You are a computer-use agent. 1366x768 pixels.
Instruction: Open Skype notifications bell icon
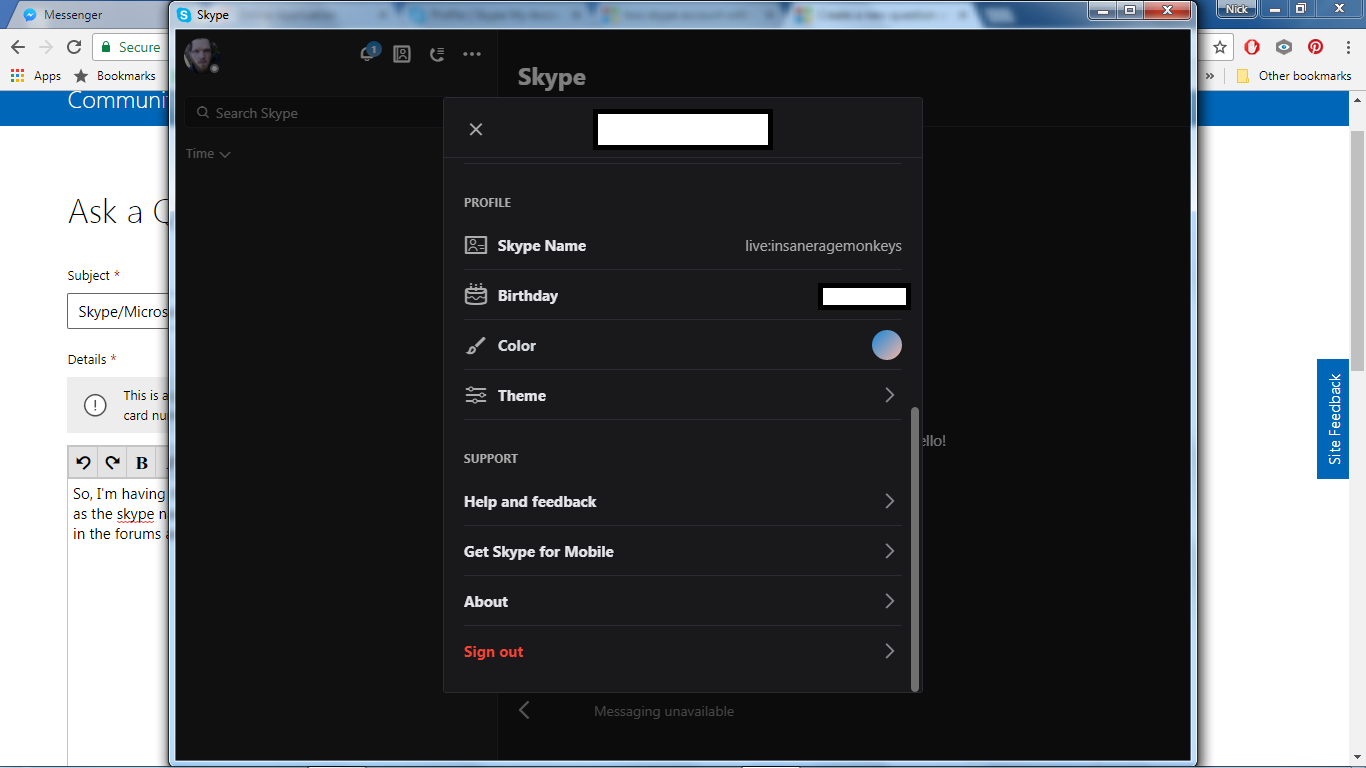[370, 53]
